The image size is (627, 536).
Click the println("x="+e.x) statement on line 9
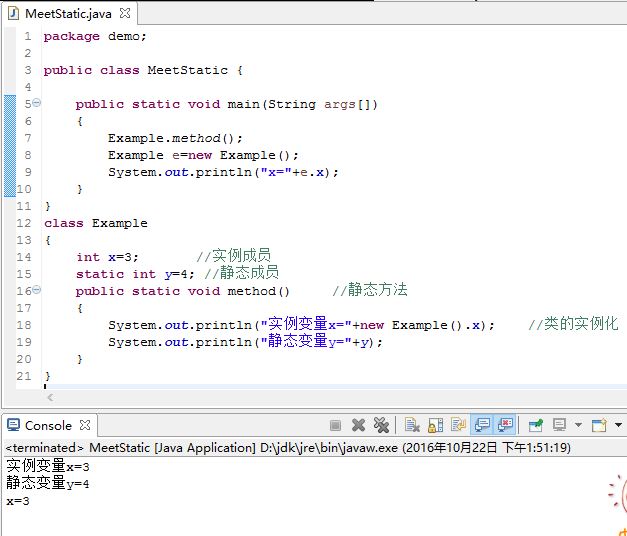(x=223, y=172)
